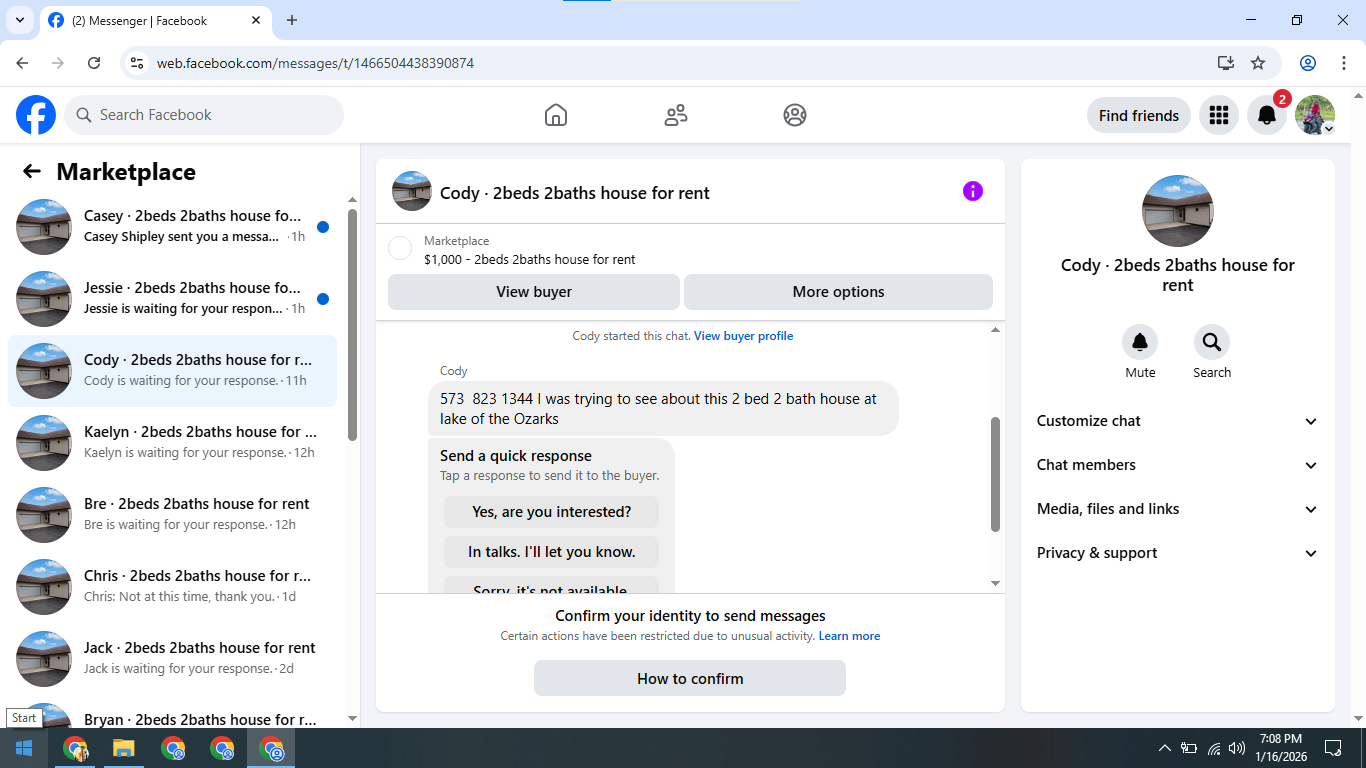
Task: Click the install app icon in address bar
Action: [x=1226, y=63]
